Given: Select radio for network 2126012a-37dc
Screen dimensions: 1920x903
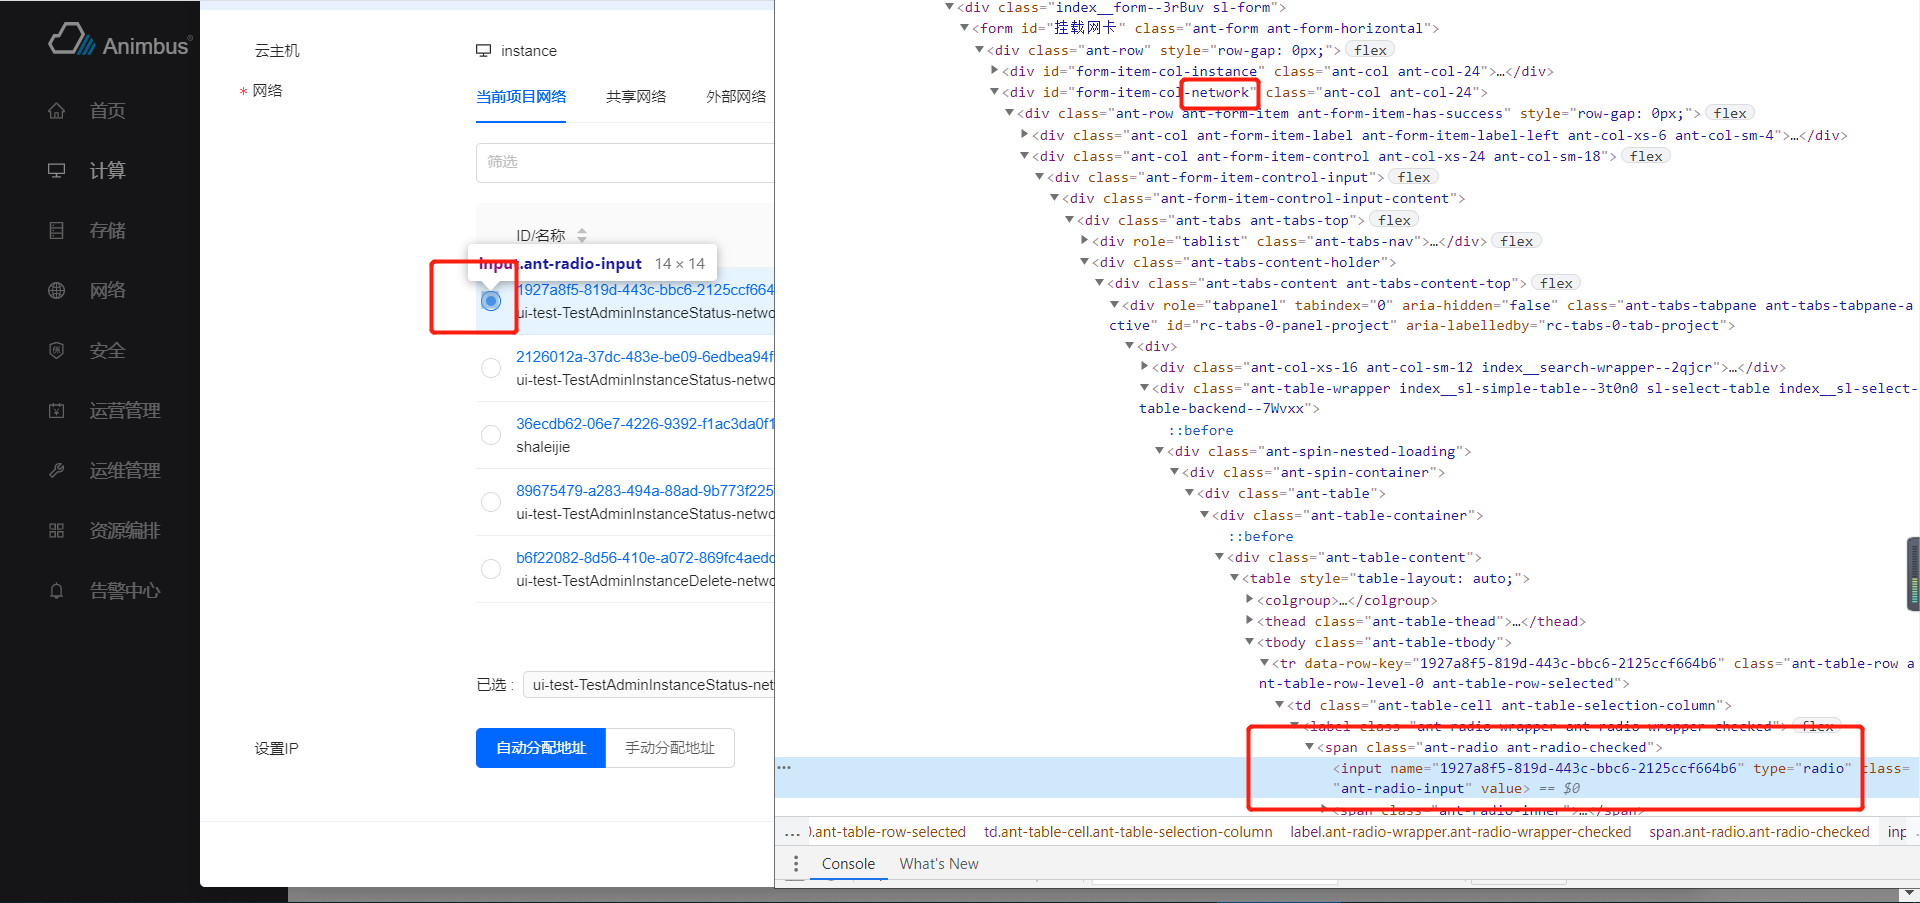Looking at the screenshot, I should 491,368.
